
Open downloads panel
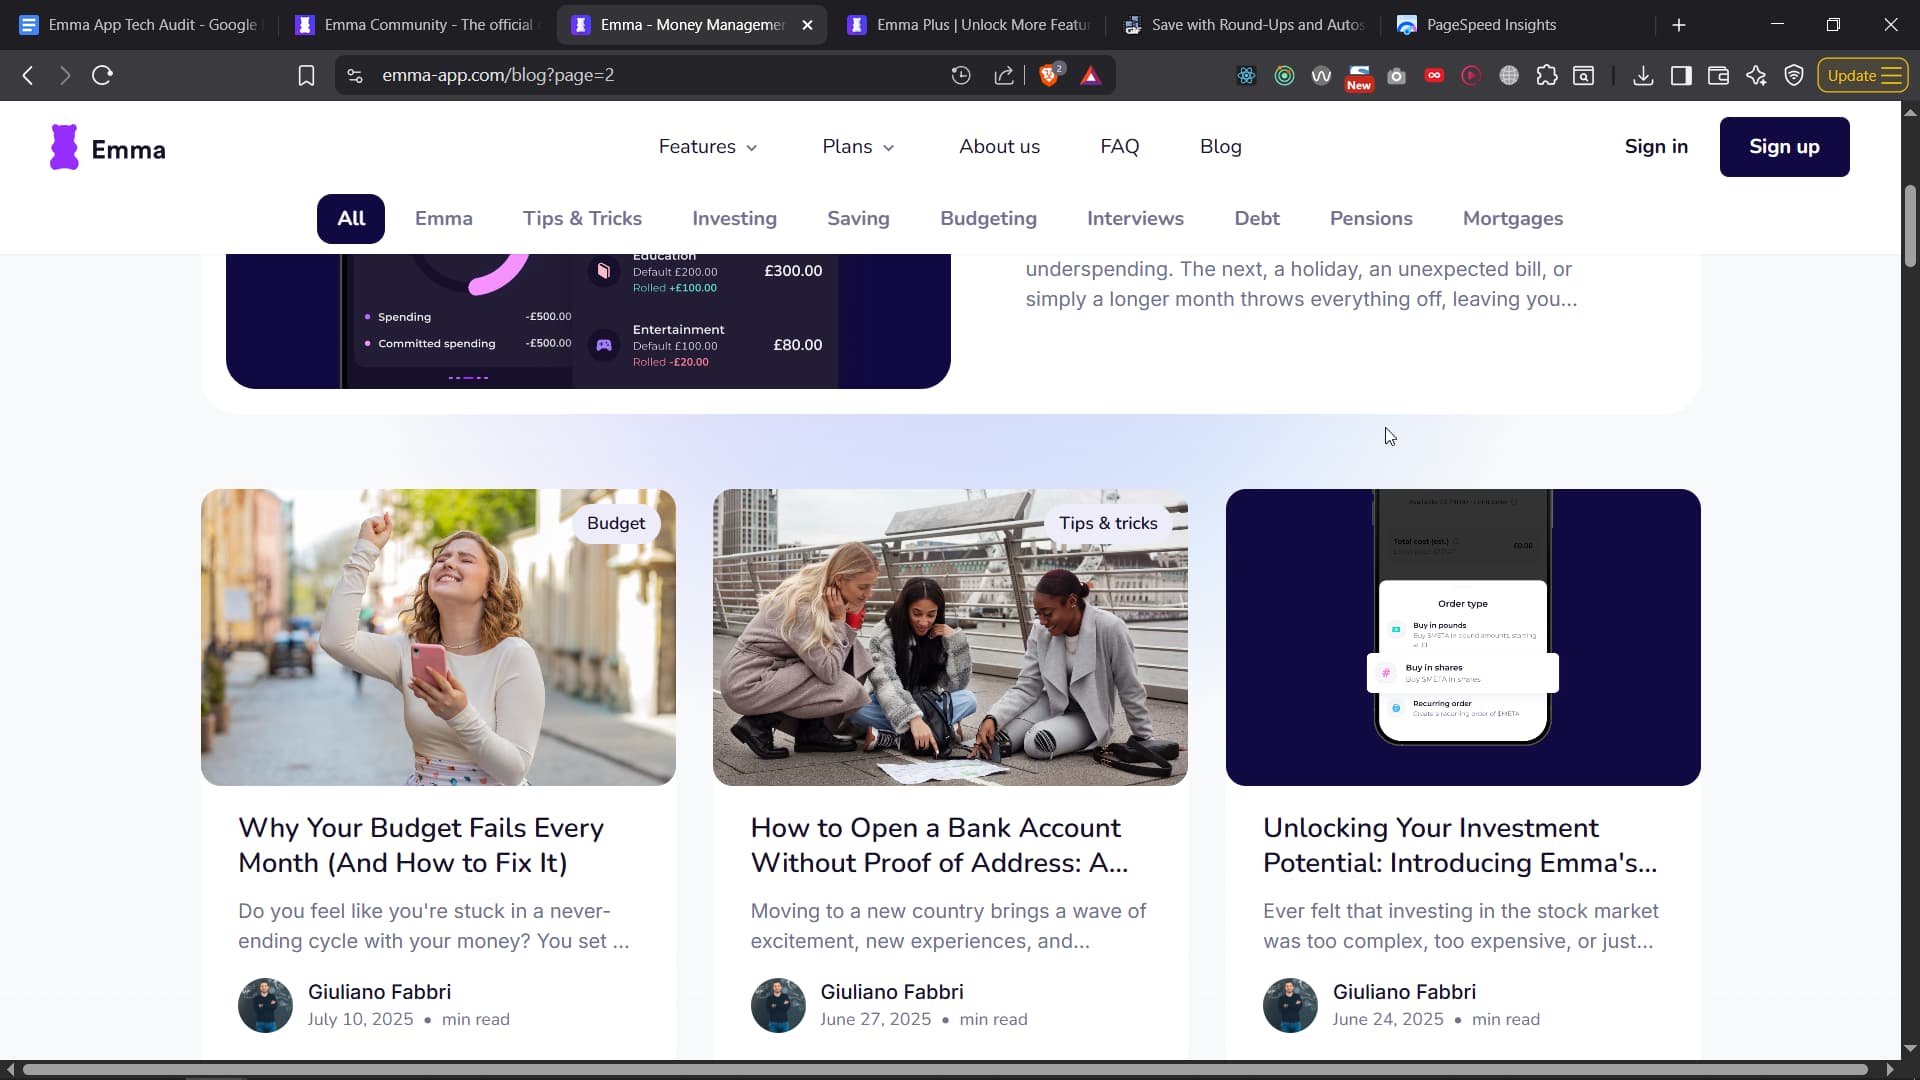(1643, 76)
